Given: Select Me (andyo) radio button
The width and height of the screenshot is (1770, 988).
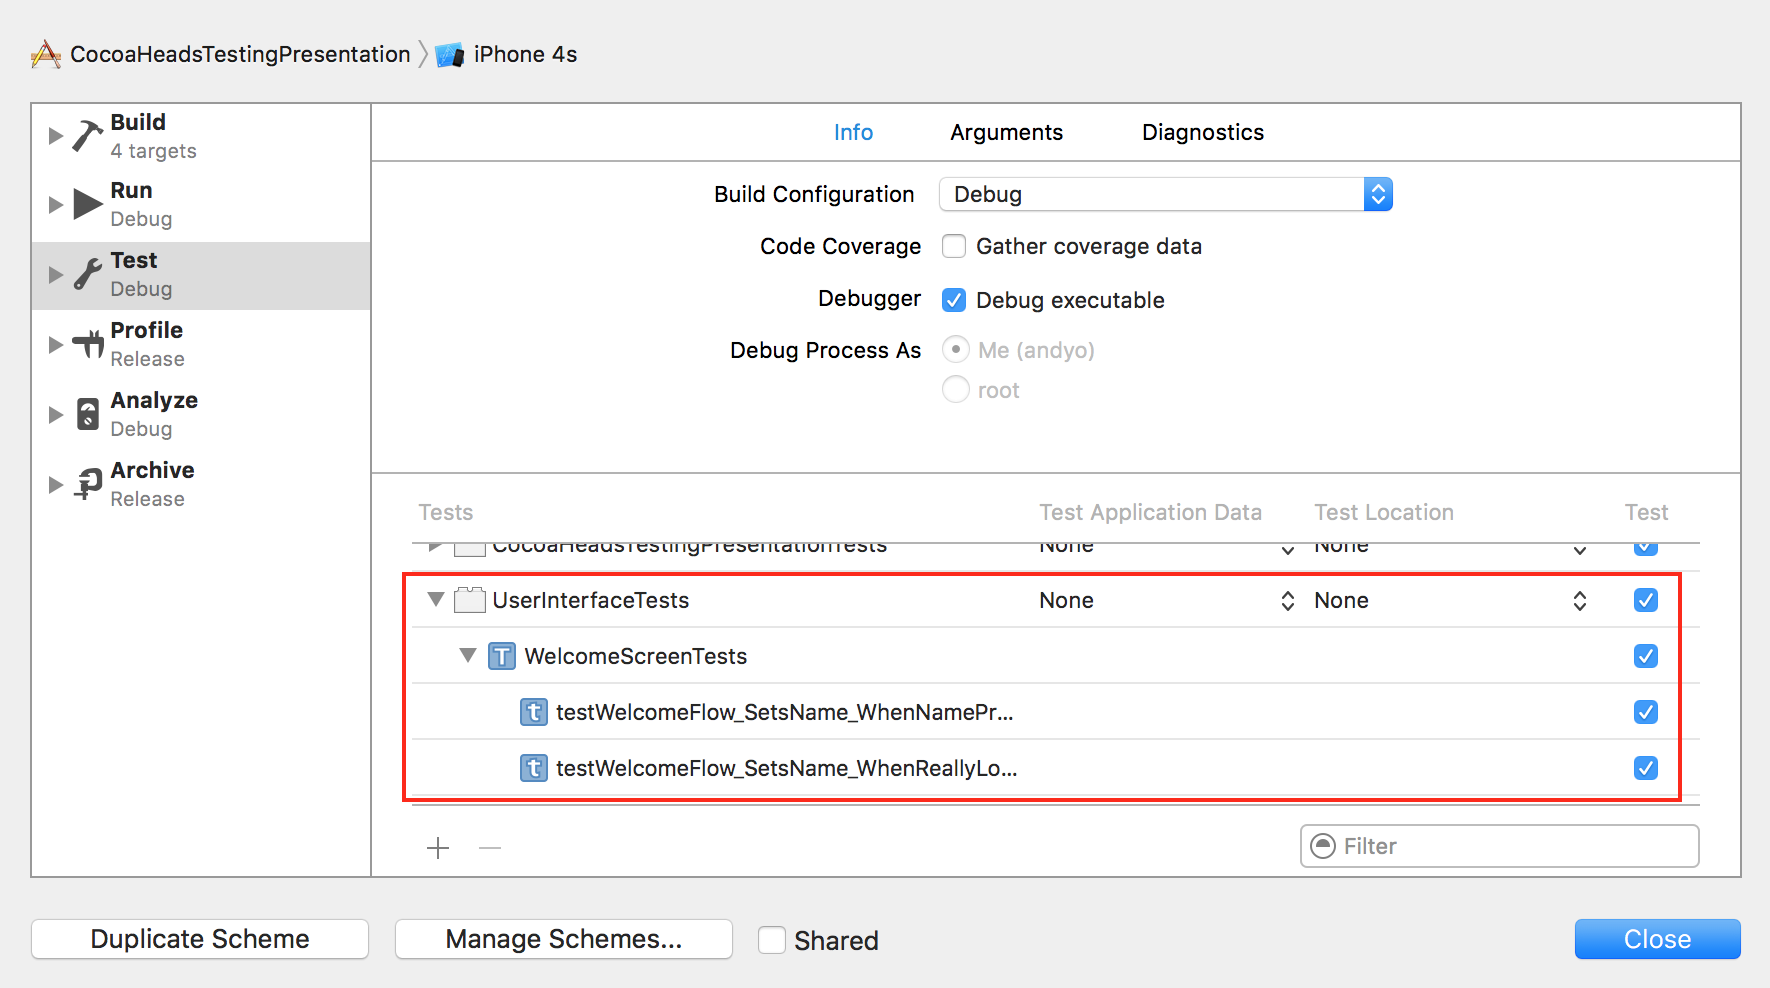Looking at the screenshot, I should pos(956,349).
